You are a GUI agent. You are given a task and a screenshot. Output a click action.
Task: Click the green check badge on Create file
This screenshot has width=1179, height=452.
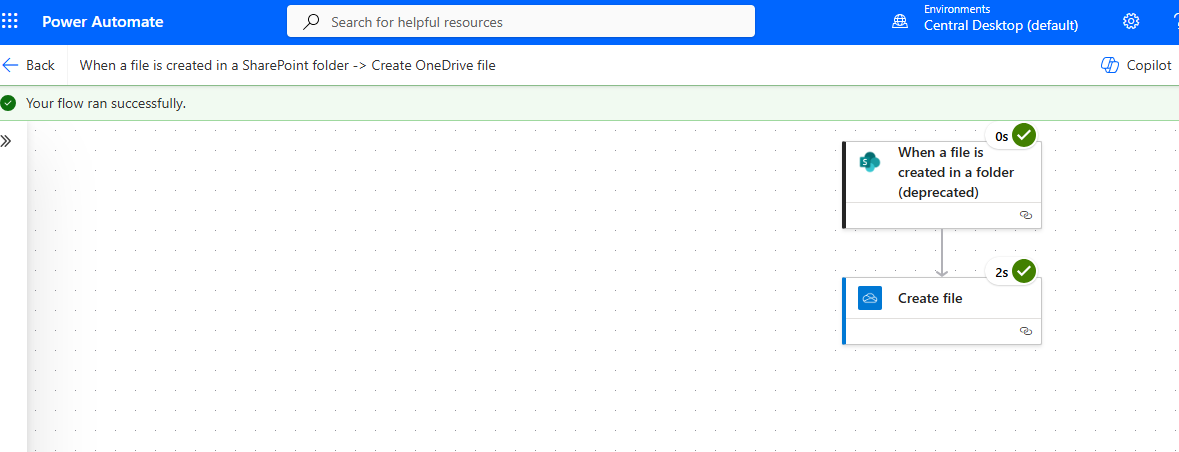point(1023,271)
